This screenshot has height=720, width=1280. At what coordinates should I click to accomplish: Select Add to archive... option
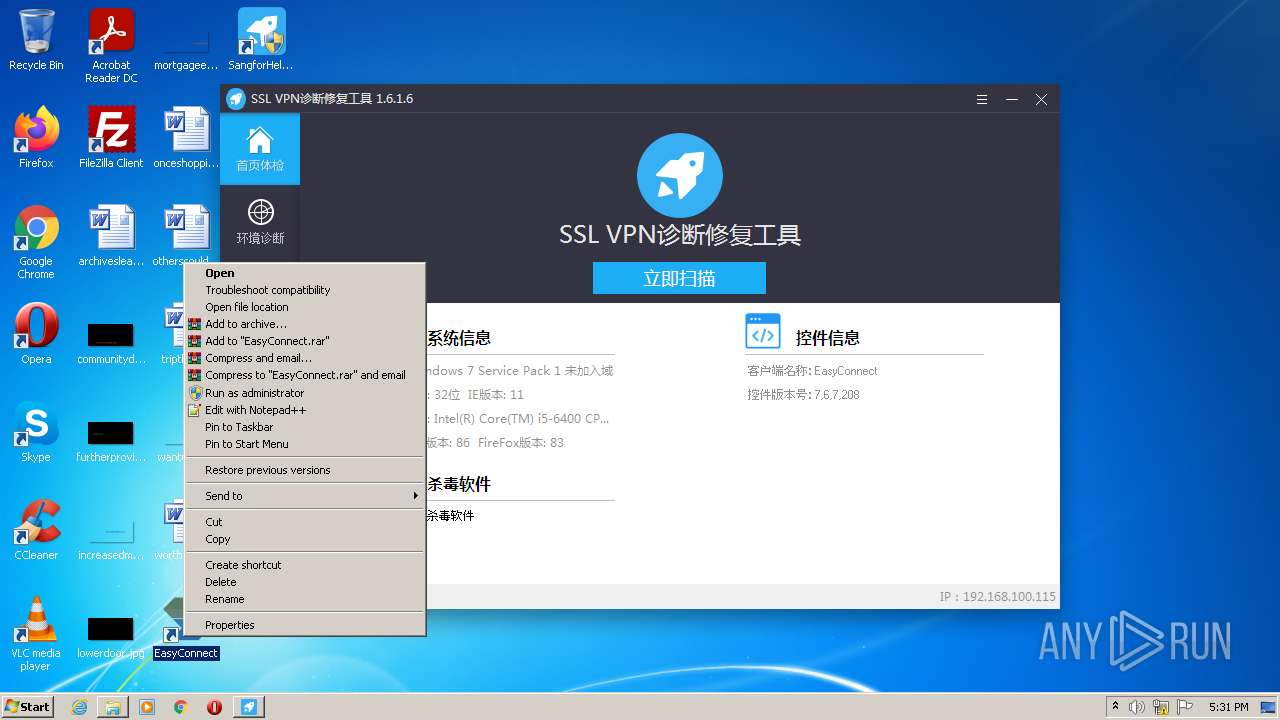coord(305,324)
